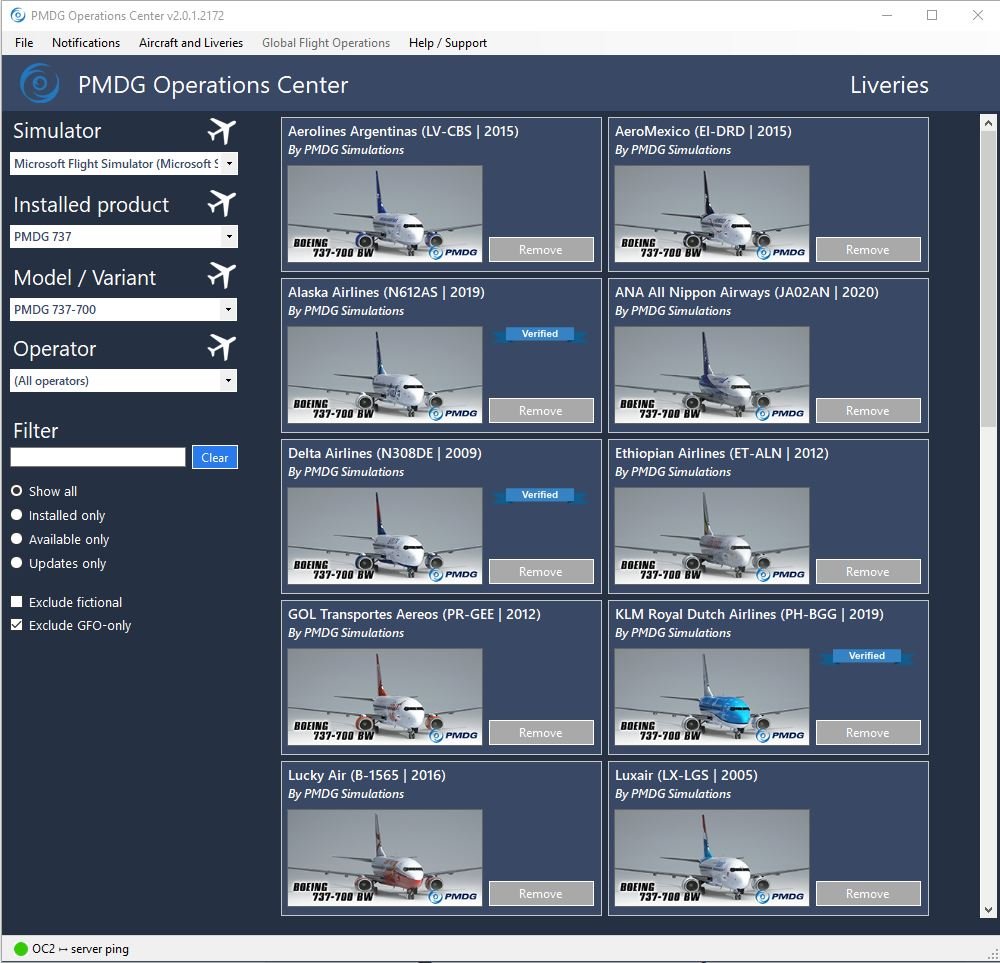
Task: Click the Liveries page heading
Action: click(889, 85)
